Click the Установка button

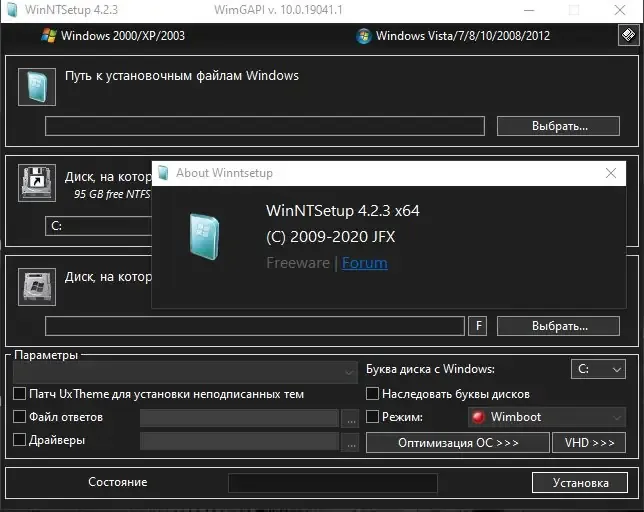tap(580, 482)
